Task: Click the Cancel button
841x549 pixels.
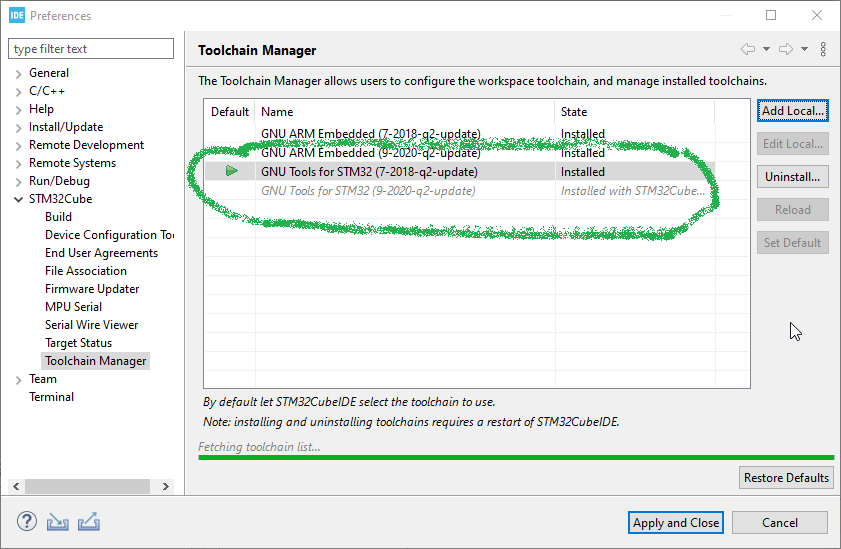Action: [780, 523]
